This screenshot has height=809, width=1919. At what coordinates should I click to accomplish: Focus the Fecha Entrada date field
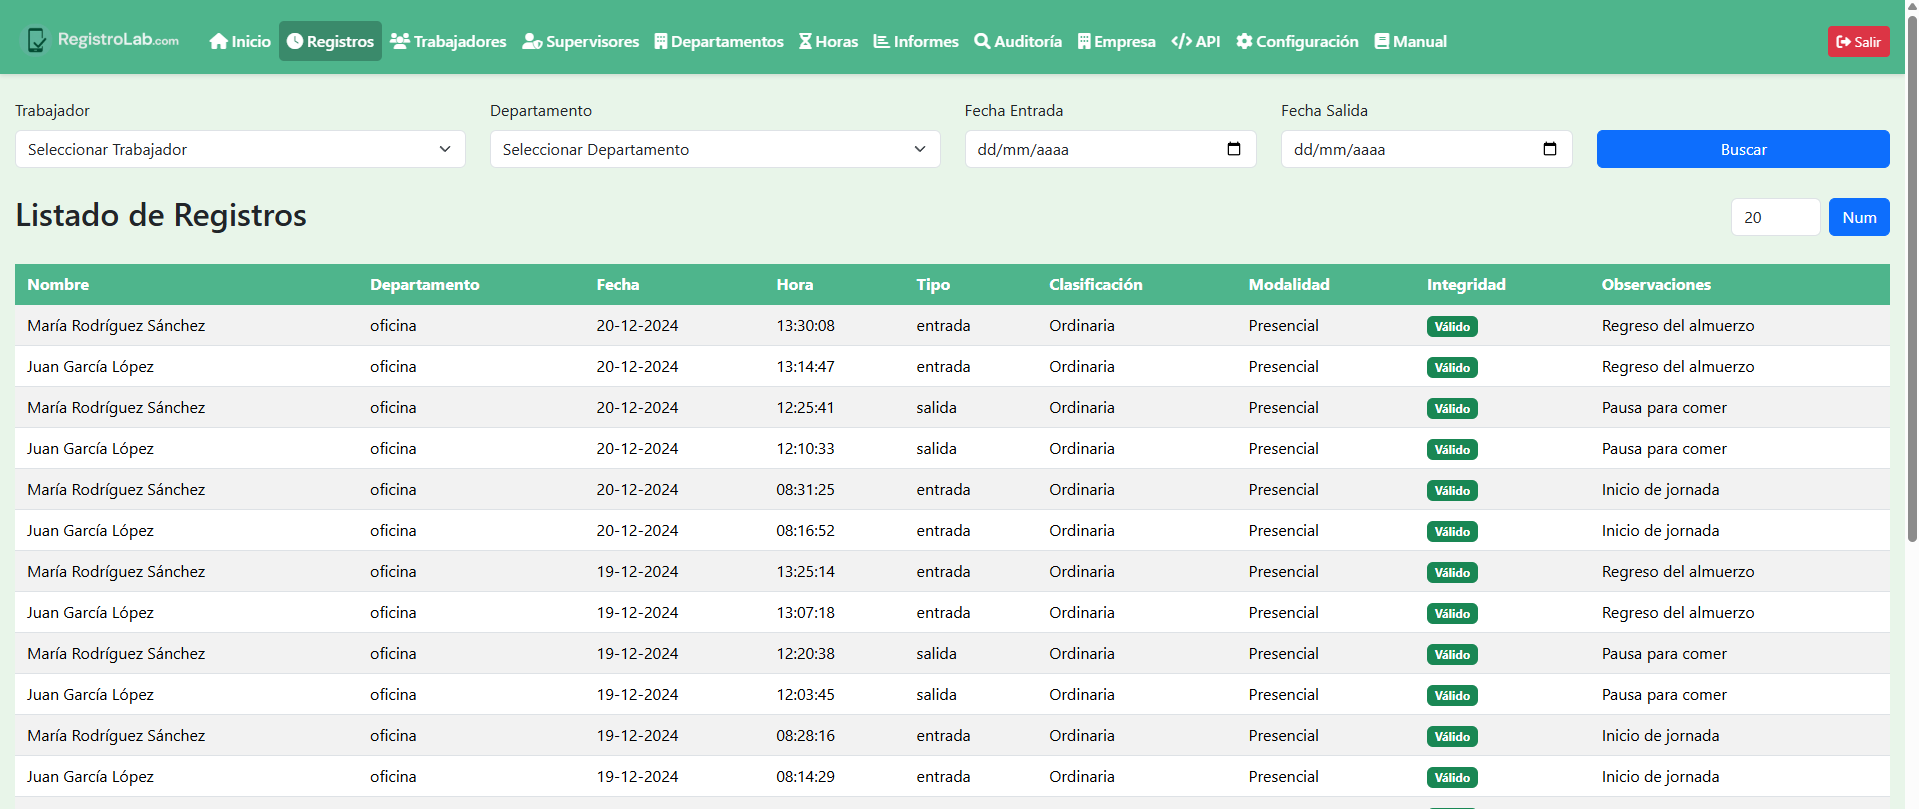(x=1110, y=149)
